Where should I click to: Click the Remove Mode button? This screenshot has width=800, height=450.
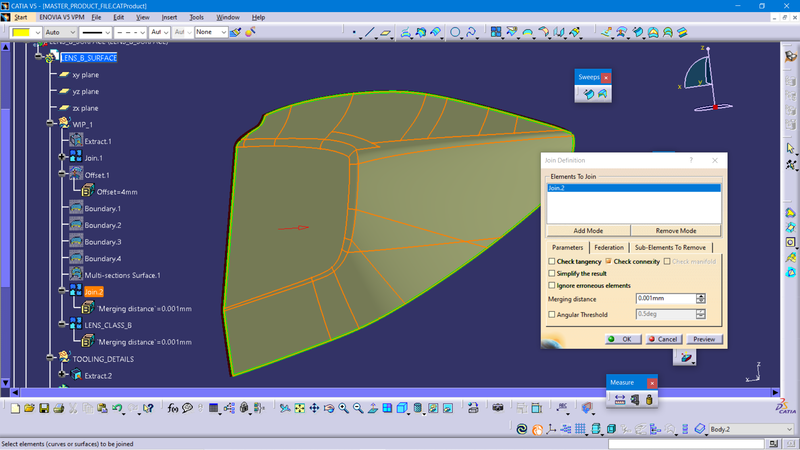point(675,230)
